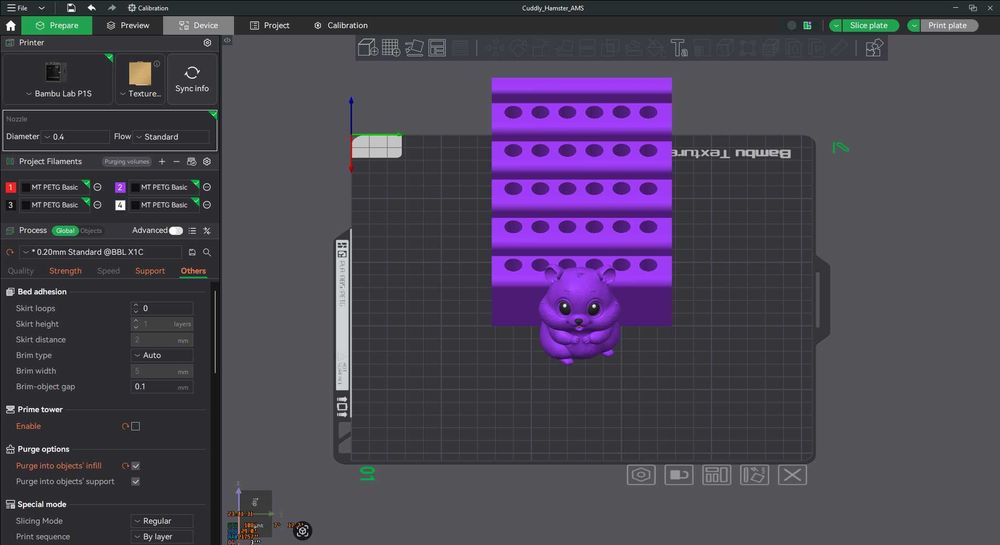Click the Home icon
This screenshot has width=1000, height=545.
click(10, 25)
